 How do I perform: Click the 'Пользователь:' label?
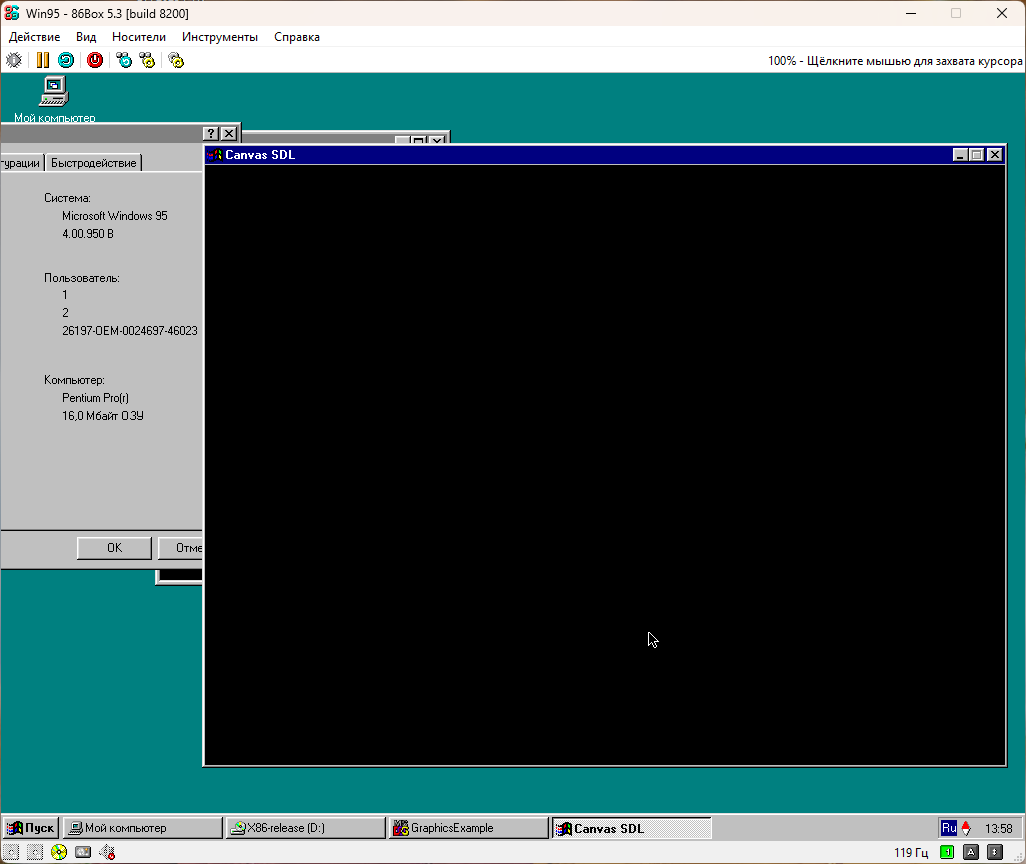tap(82, 278)
